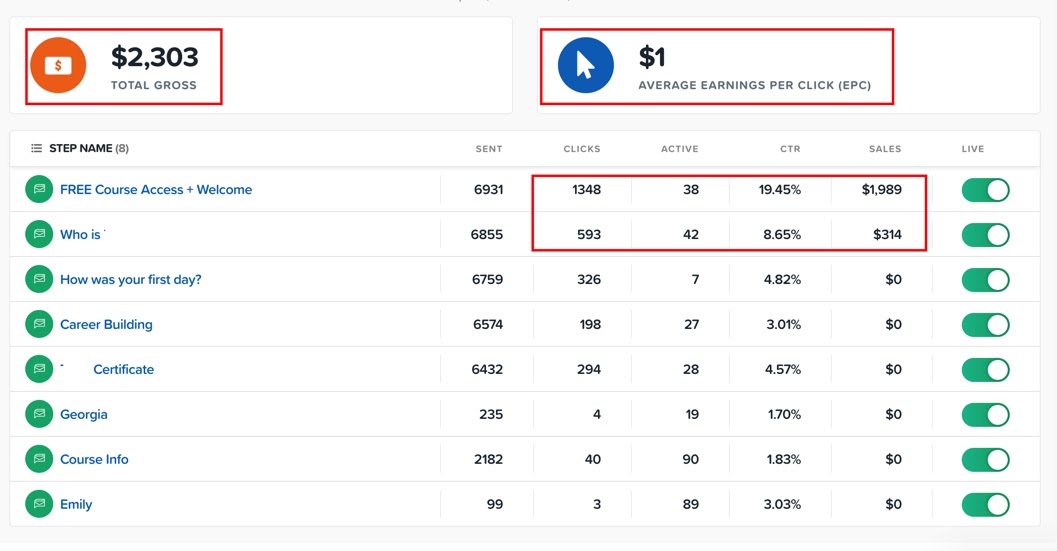Screen dimensions: 1057x551
Task: Click CTR value 4.57%
Action: (783, 370)
